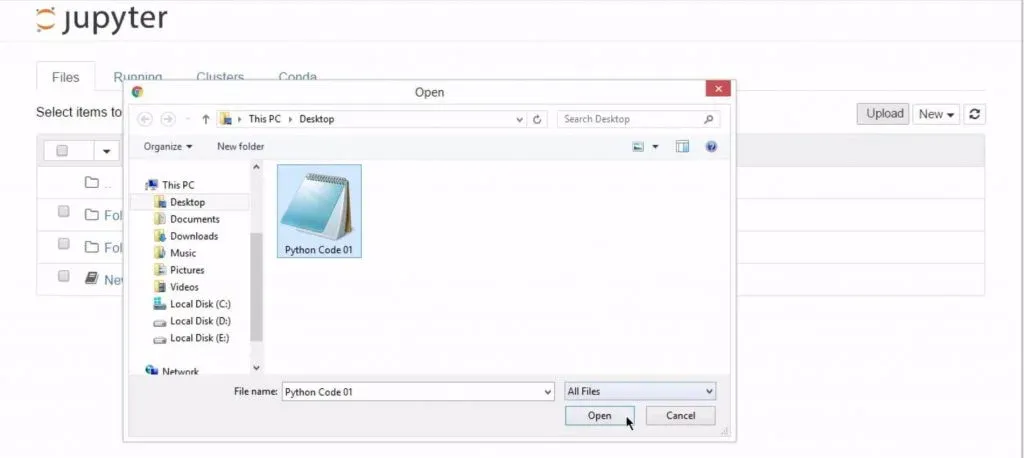Click the Back navigation arrow in dialog
Screen dimensions: 1024x458
point(145,119)
